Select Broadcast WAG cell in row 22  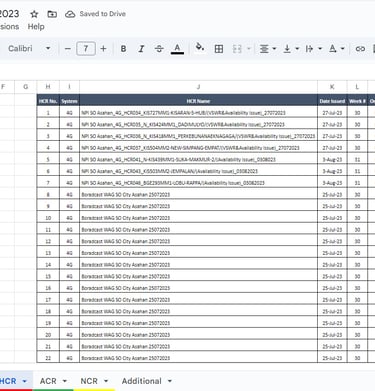[x=198, y=358]
